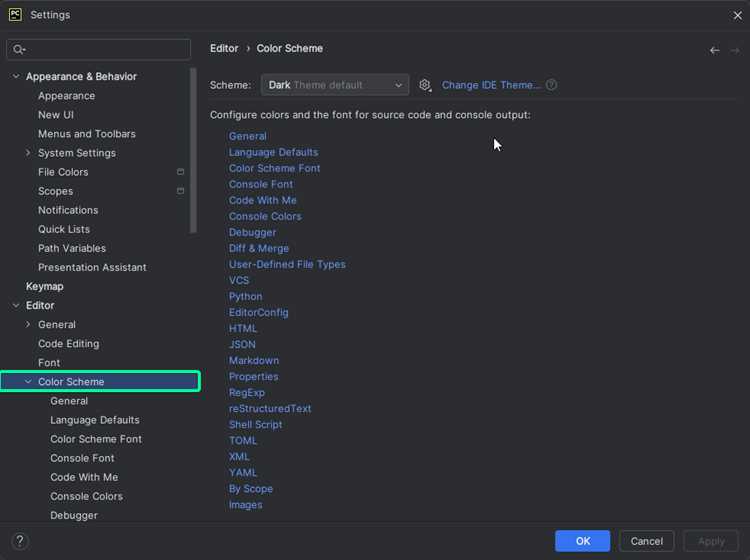
Task: Collapse the Appearance & Behavior section
Action: 16,76
